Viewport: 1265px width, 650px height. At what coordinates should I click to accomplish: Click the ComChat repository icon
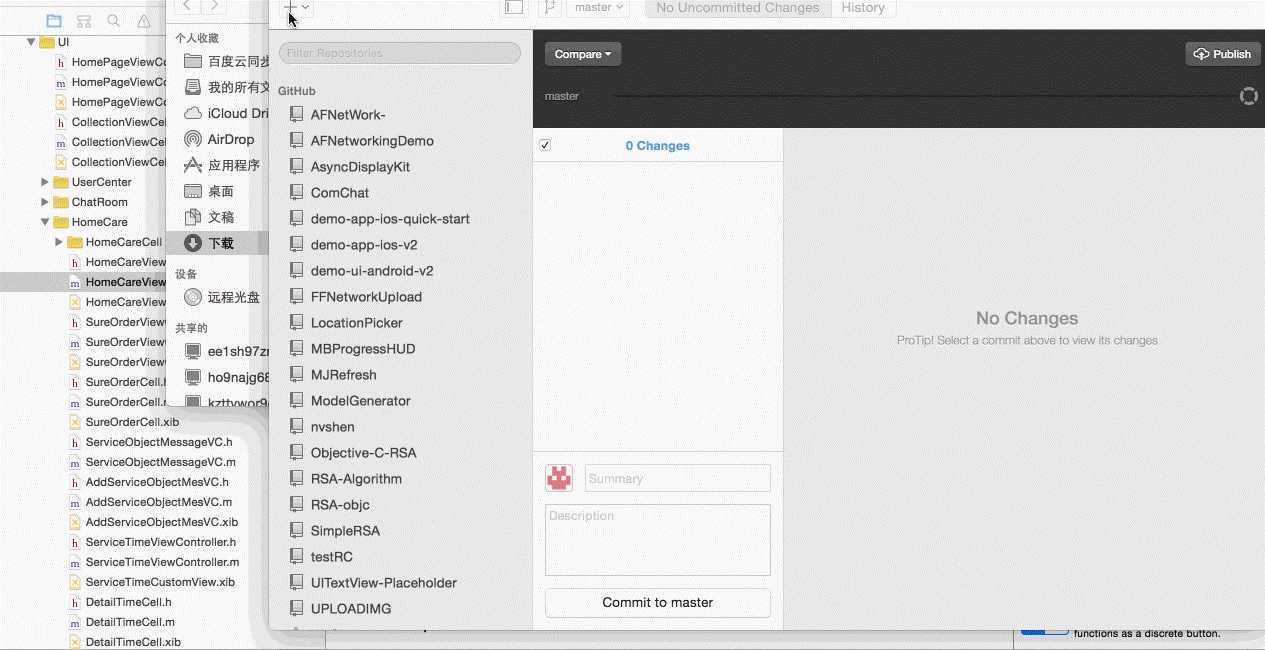(296, 193)
